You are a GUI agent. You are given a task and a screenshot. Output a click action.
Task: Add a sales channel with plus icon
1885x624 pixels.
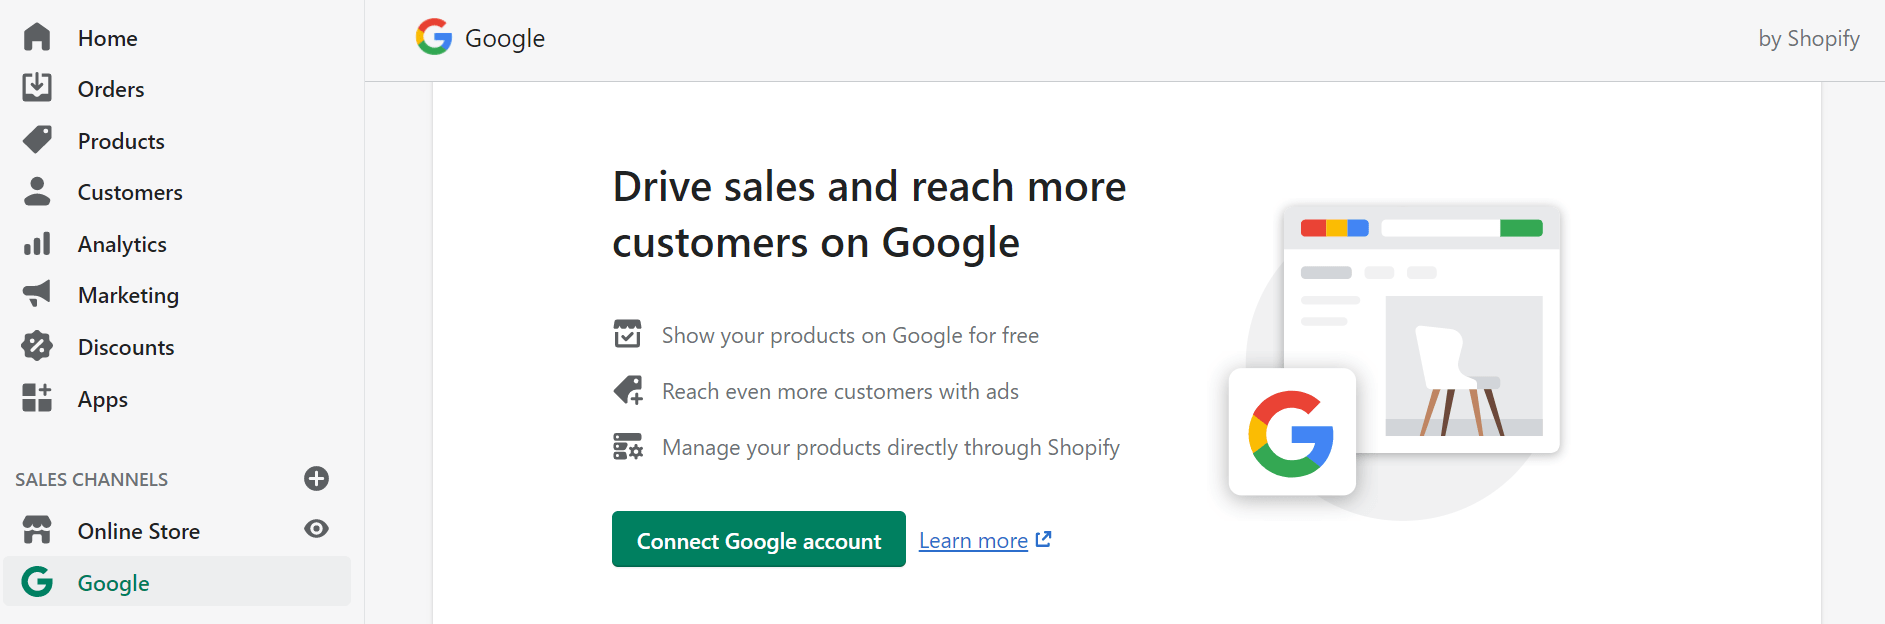316,479
